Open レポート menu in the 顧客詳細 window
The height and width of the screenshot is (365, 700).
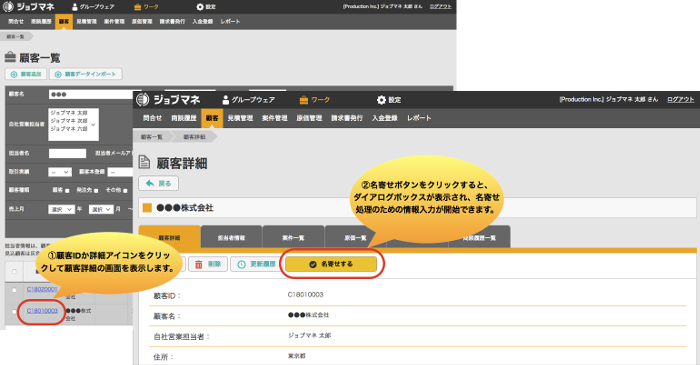419,118
